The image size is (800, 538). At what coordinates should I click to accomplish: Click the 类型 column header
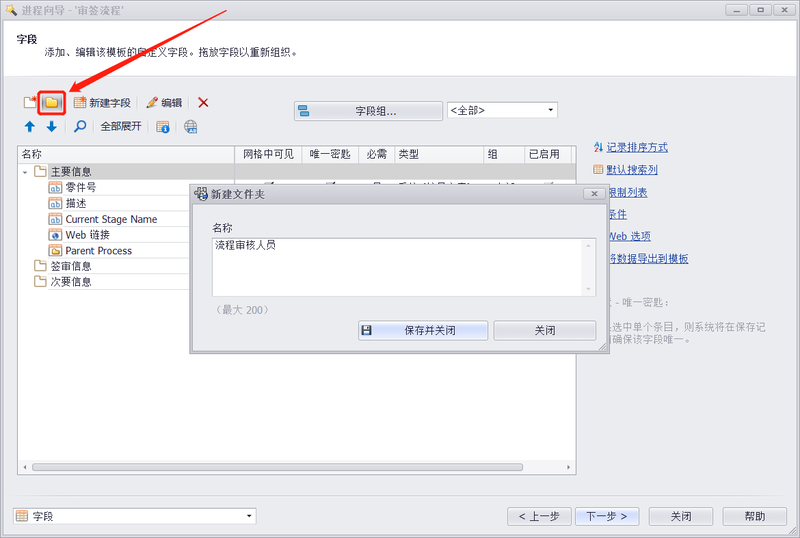pyautogui.click(x=439, y=154)
